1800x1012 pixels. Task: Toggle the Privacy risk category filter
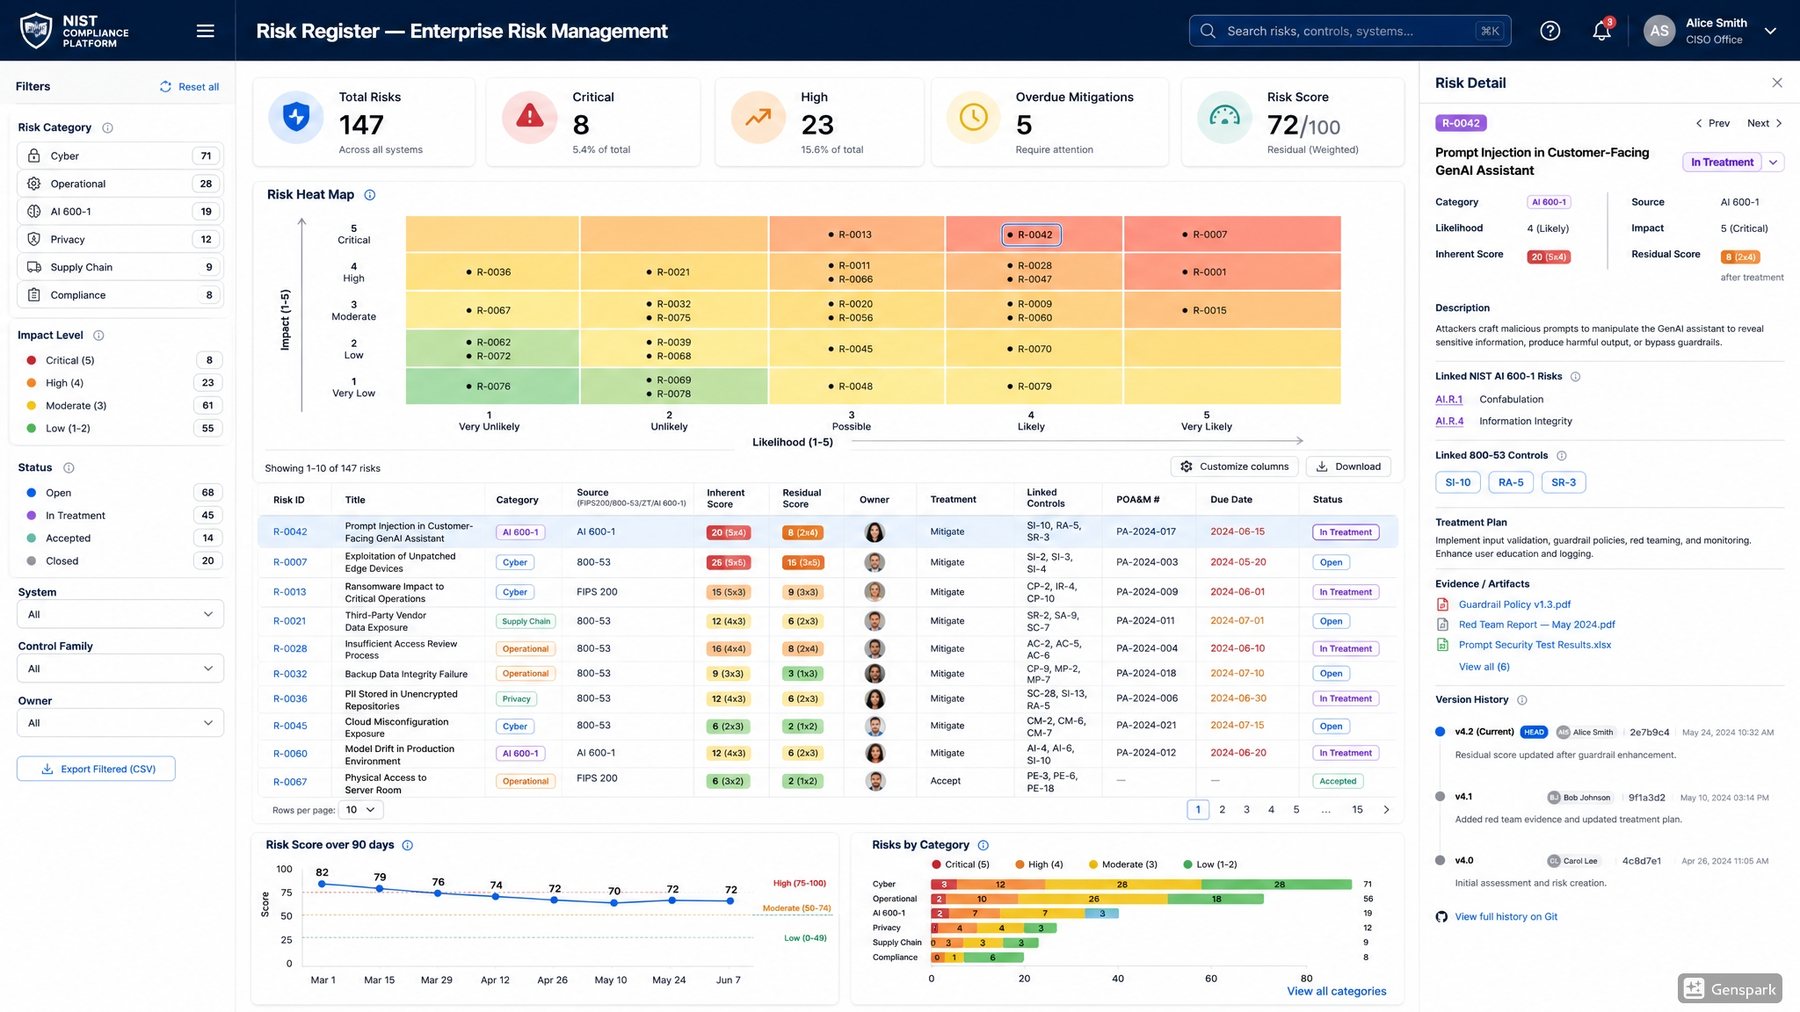pyautogui.click(x=120, y=240)
